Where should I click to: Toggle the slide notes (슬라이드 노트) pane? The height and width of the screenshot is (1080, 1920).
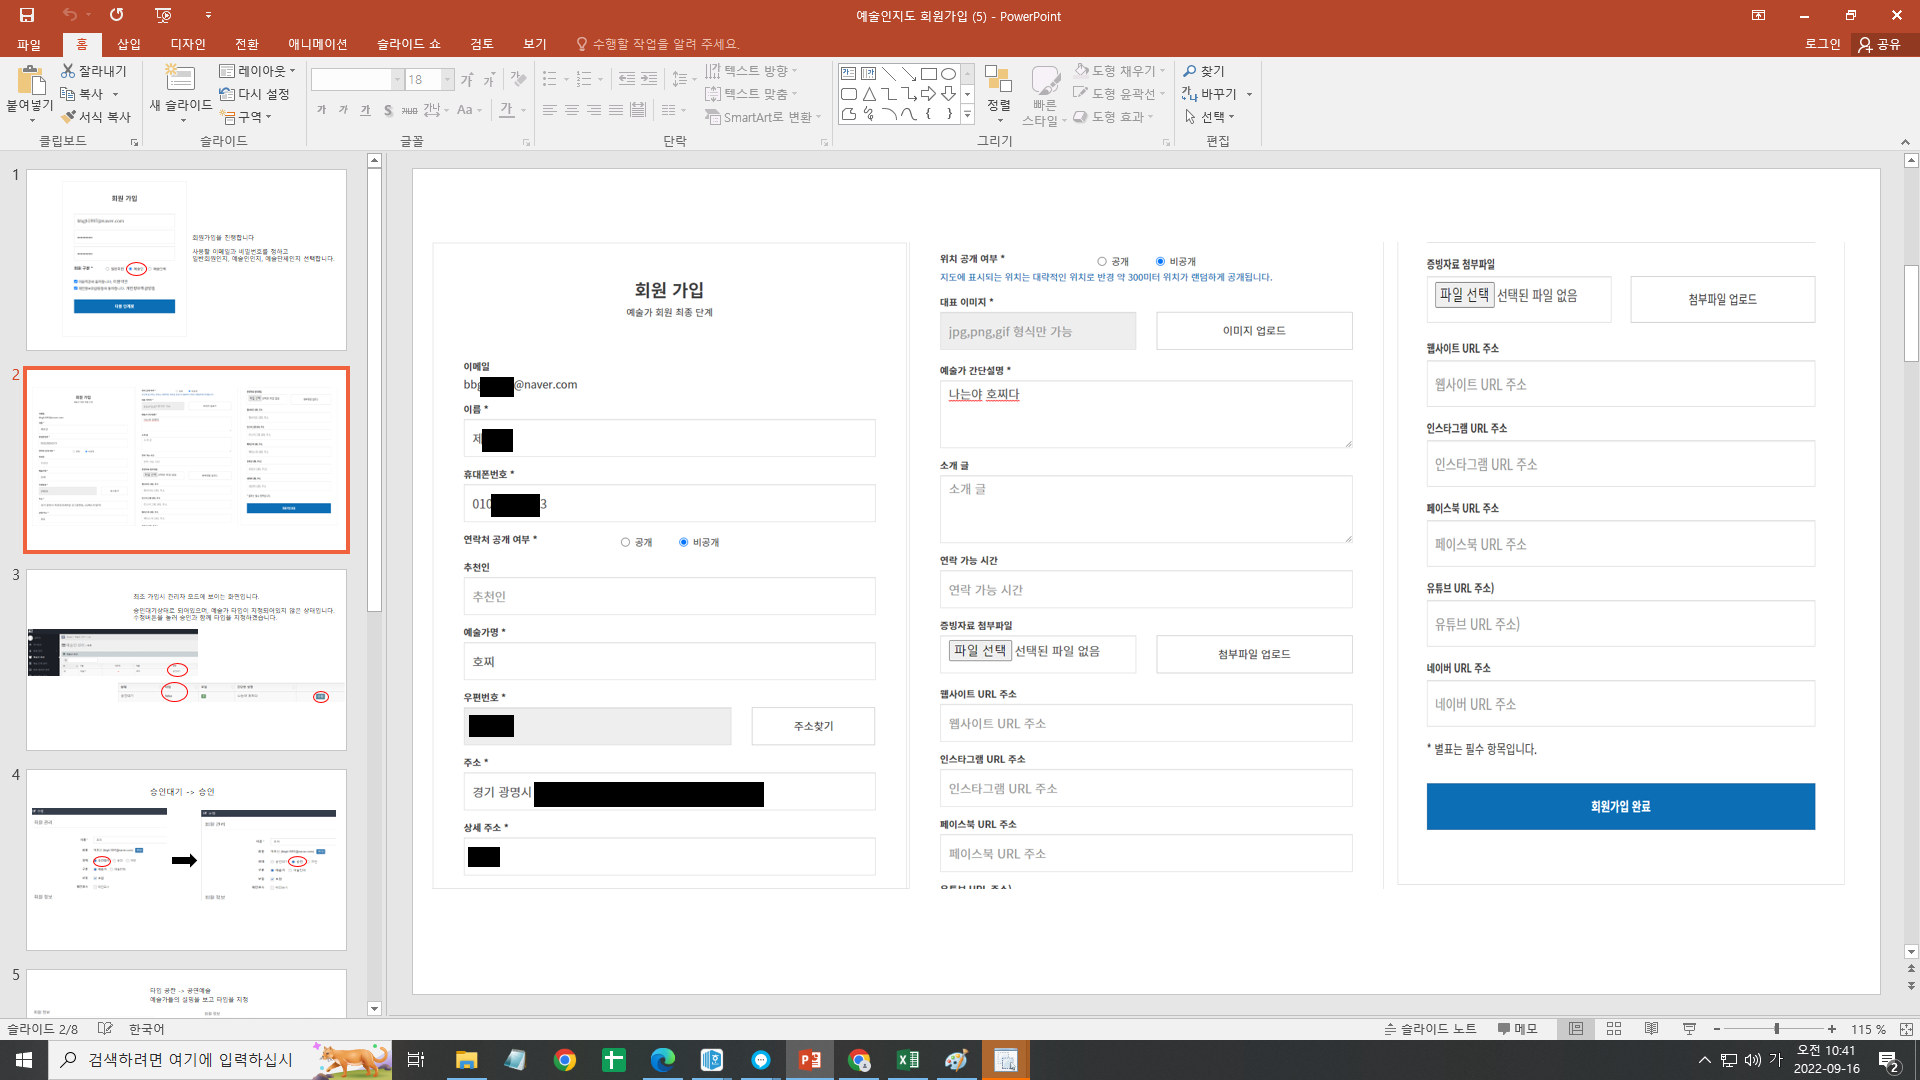pos(1430,1029)
